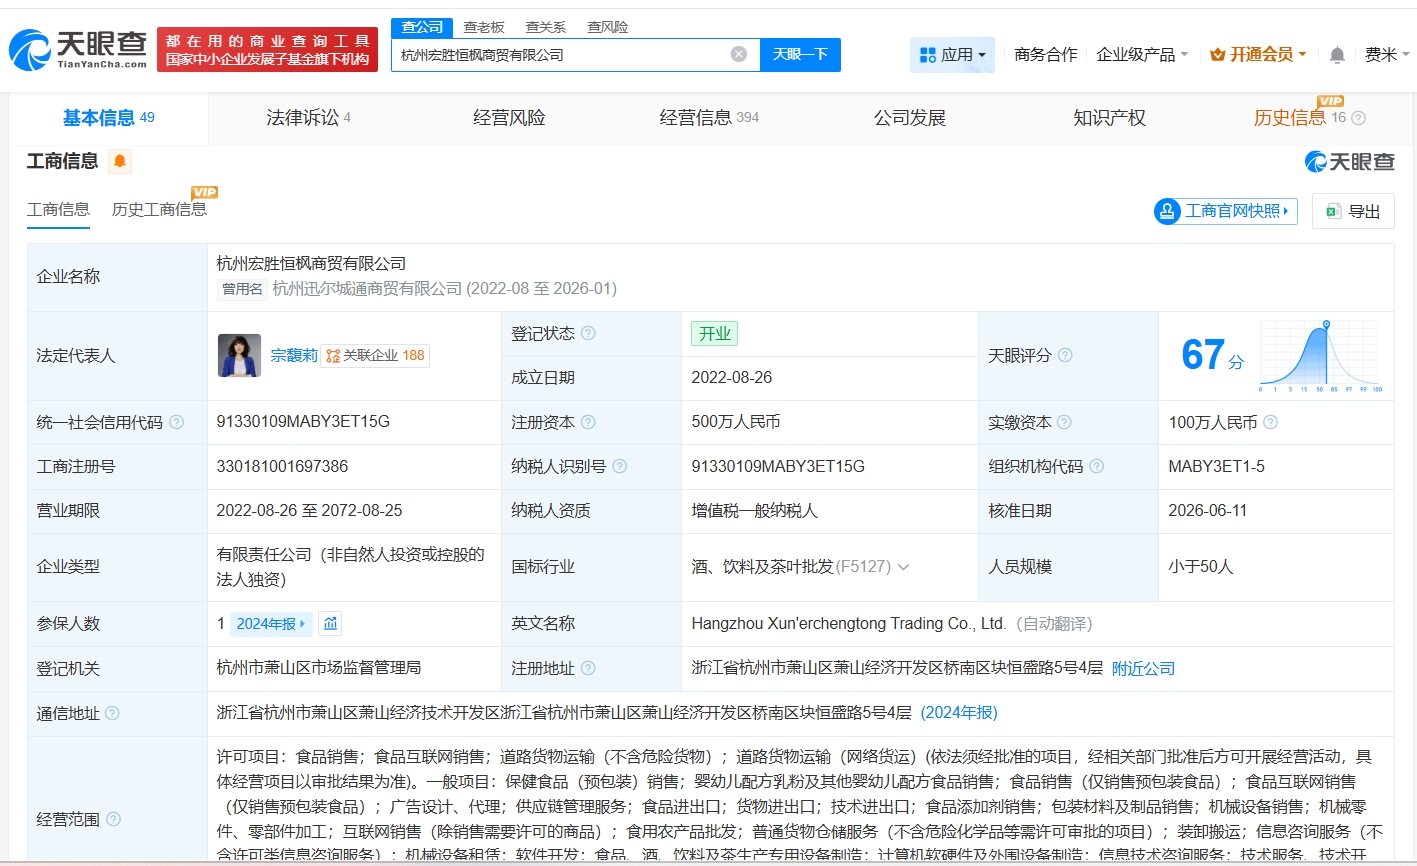Expand the 企业级产品 dropdown
Image resolution: width=1417 pixels, height=866 pixels.
point(1142,55)
